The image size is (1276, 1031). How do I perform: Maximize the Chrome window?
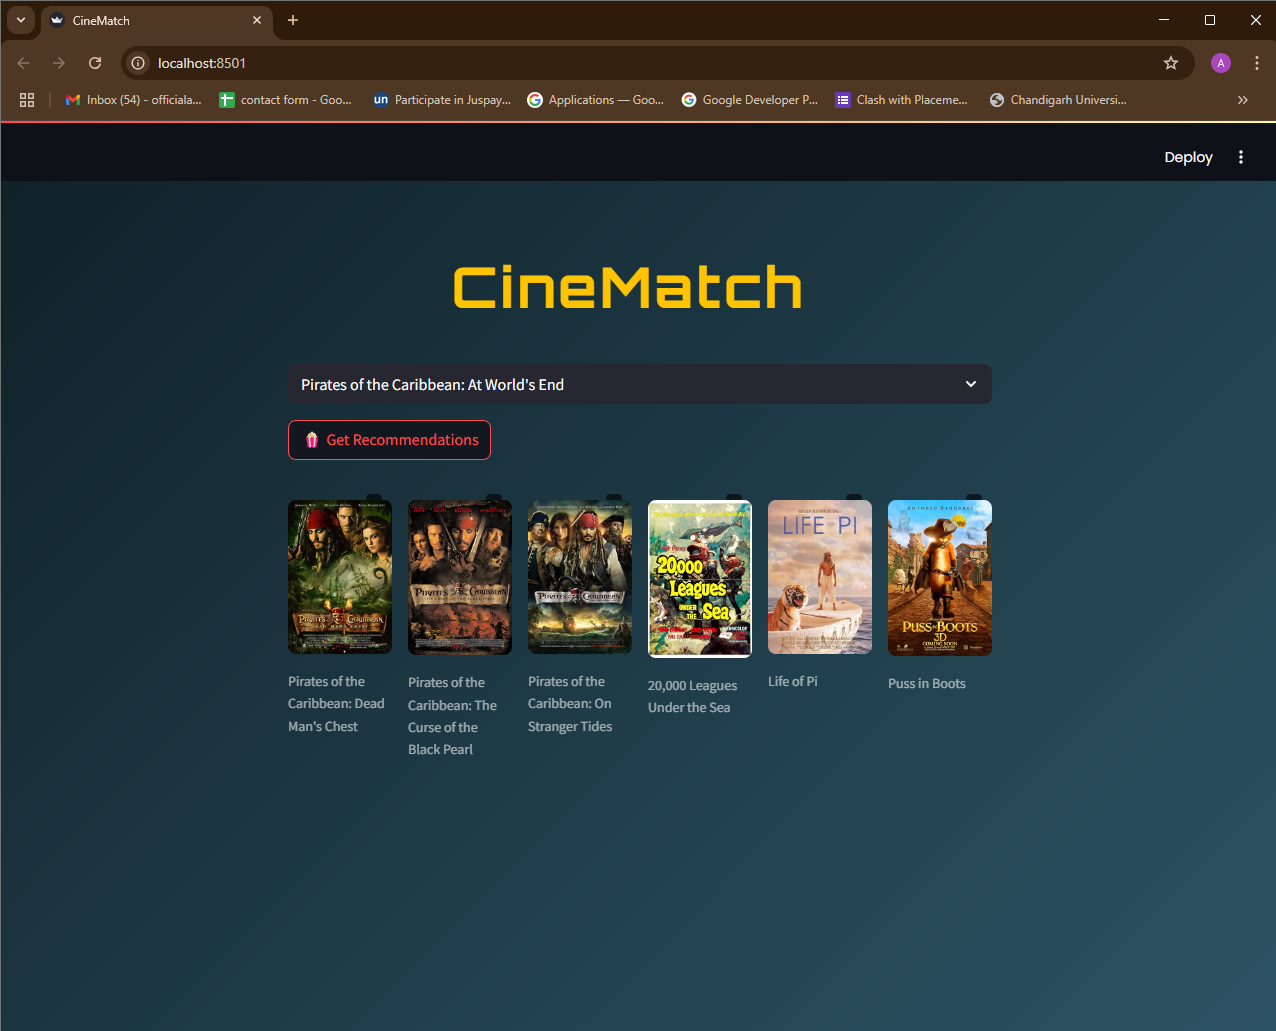tap(1210, 20)
